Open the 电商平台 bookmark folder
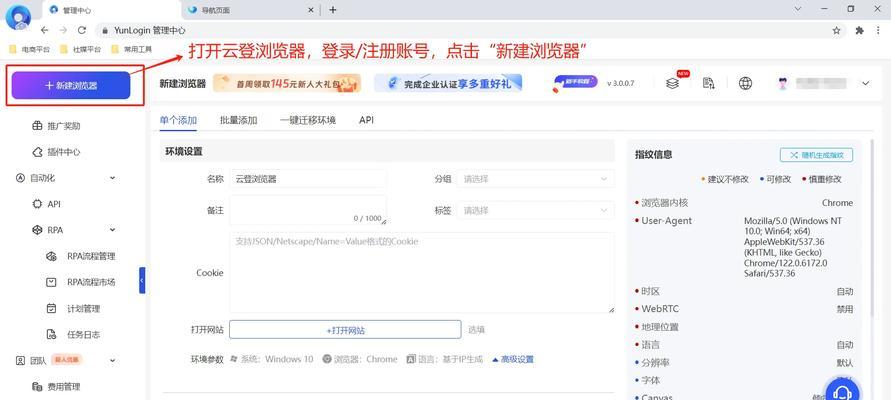This screenshot has width=891, height=400. pyautogui.click(x=30, y=49)
